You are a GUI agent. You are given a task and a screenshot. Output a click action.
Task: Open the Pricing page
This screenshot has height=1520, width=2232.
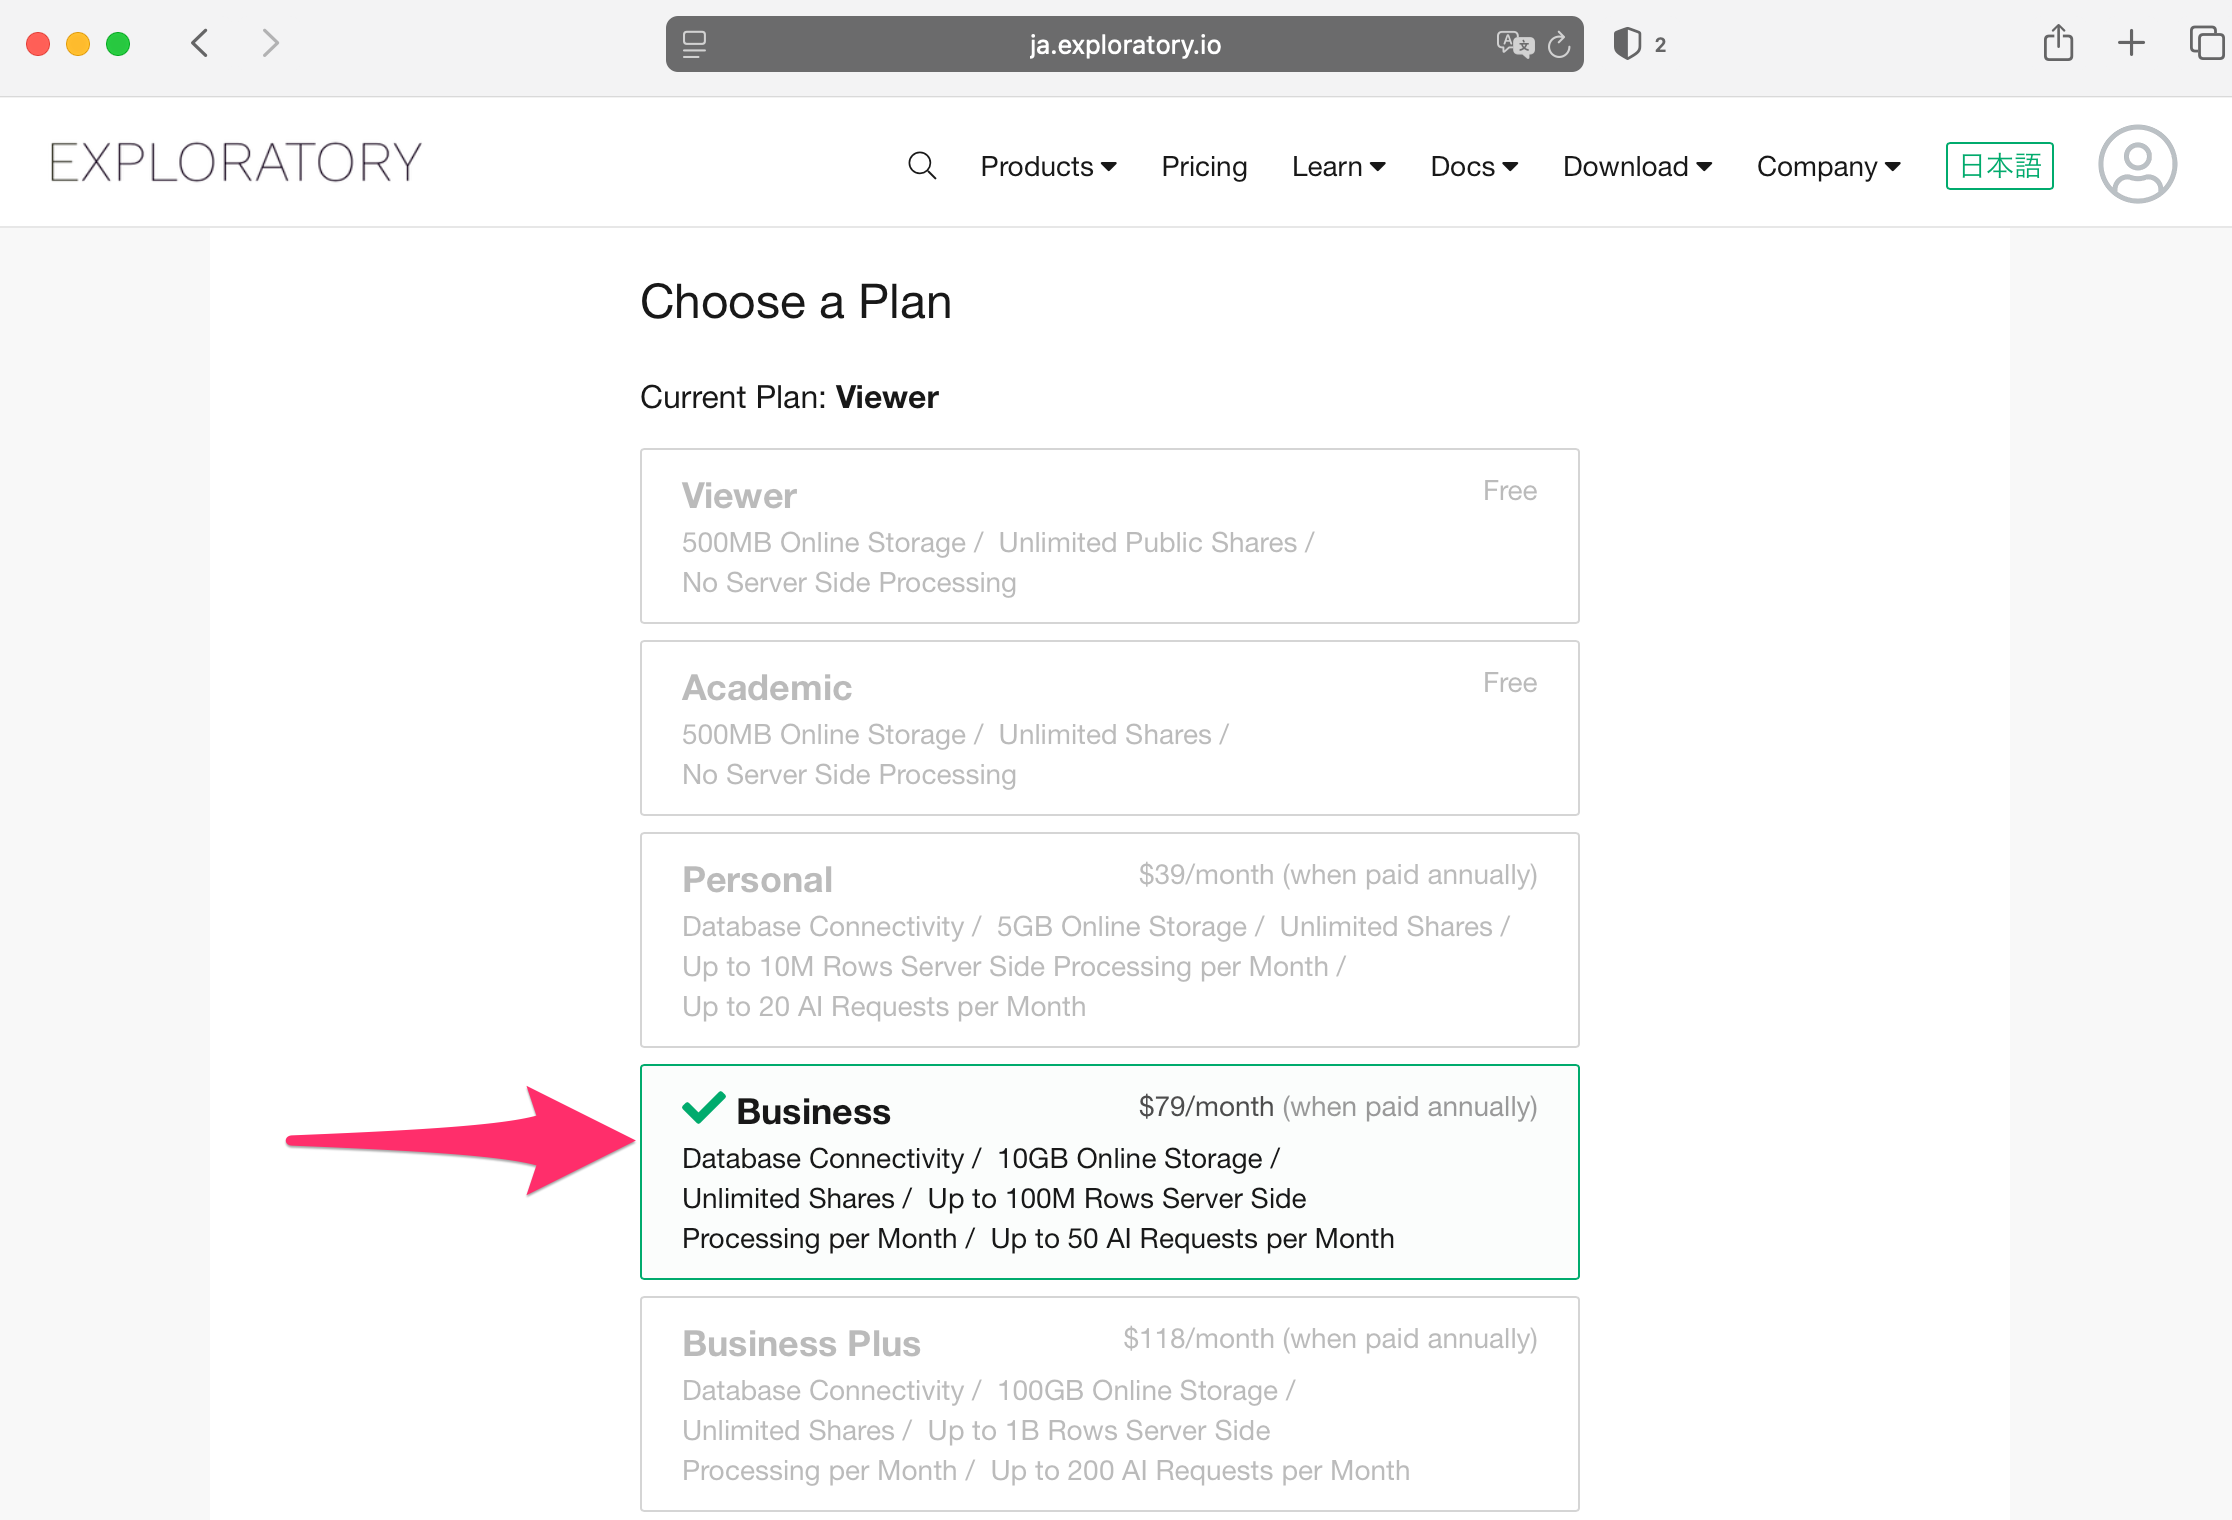(x=1204, y=166)
